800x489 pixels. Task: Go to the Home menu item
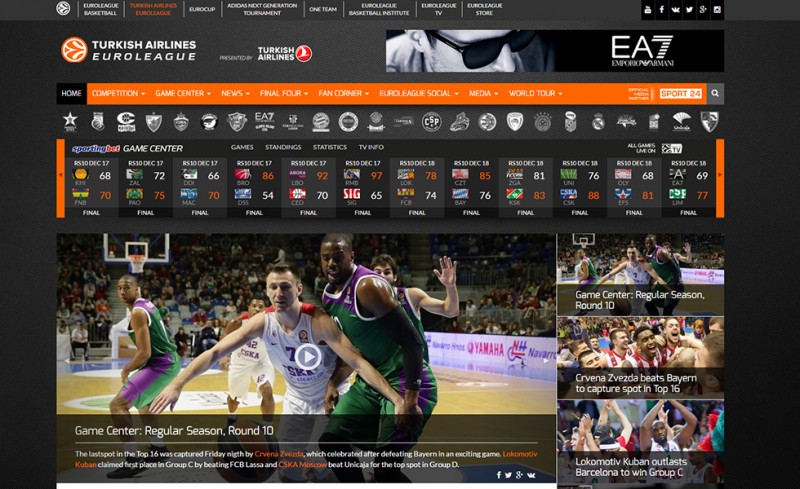pos(71,93)
